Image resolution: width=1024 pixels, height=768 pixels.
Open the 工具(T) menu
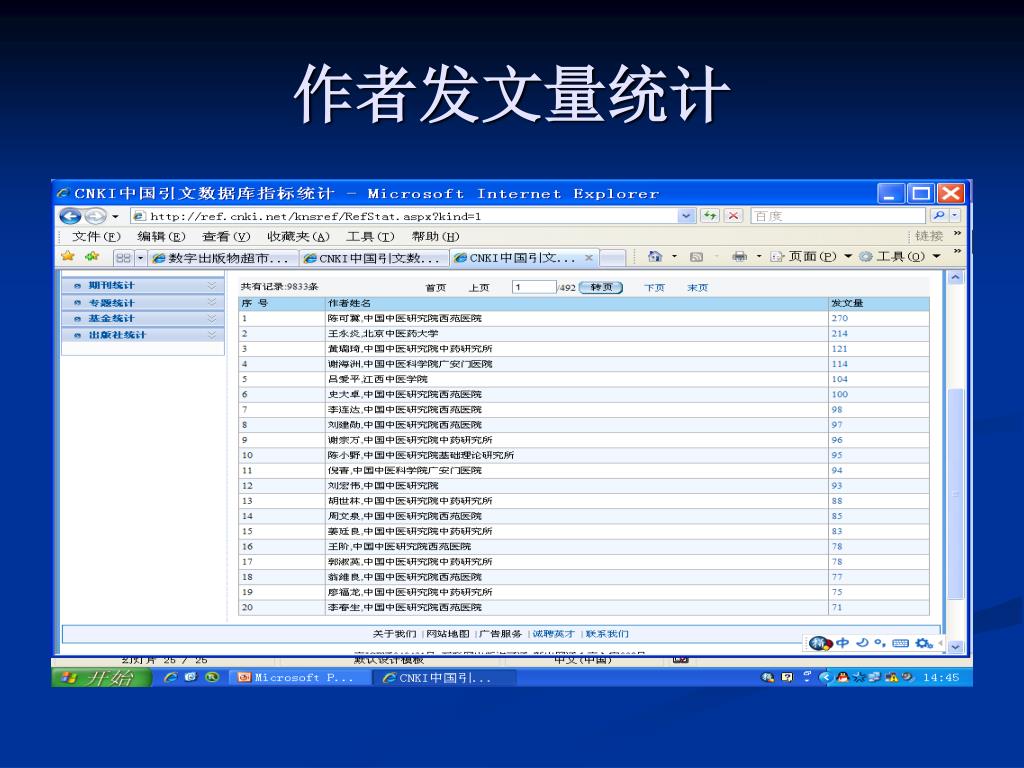coord(370,236)
